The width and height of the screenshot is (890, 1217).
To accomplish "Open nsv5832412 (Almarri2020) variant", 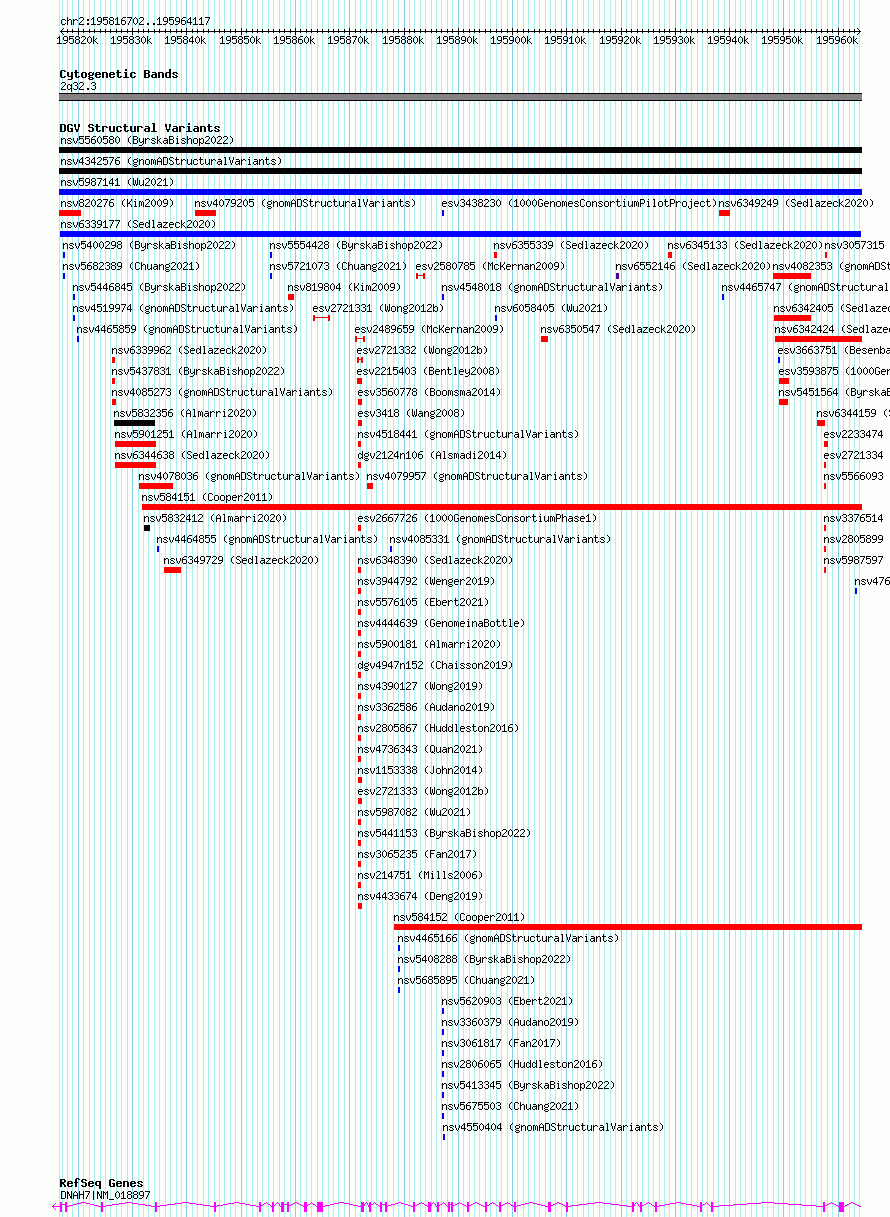I will pyautogui.click(x=215, y=518).
